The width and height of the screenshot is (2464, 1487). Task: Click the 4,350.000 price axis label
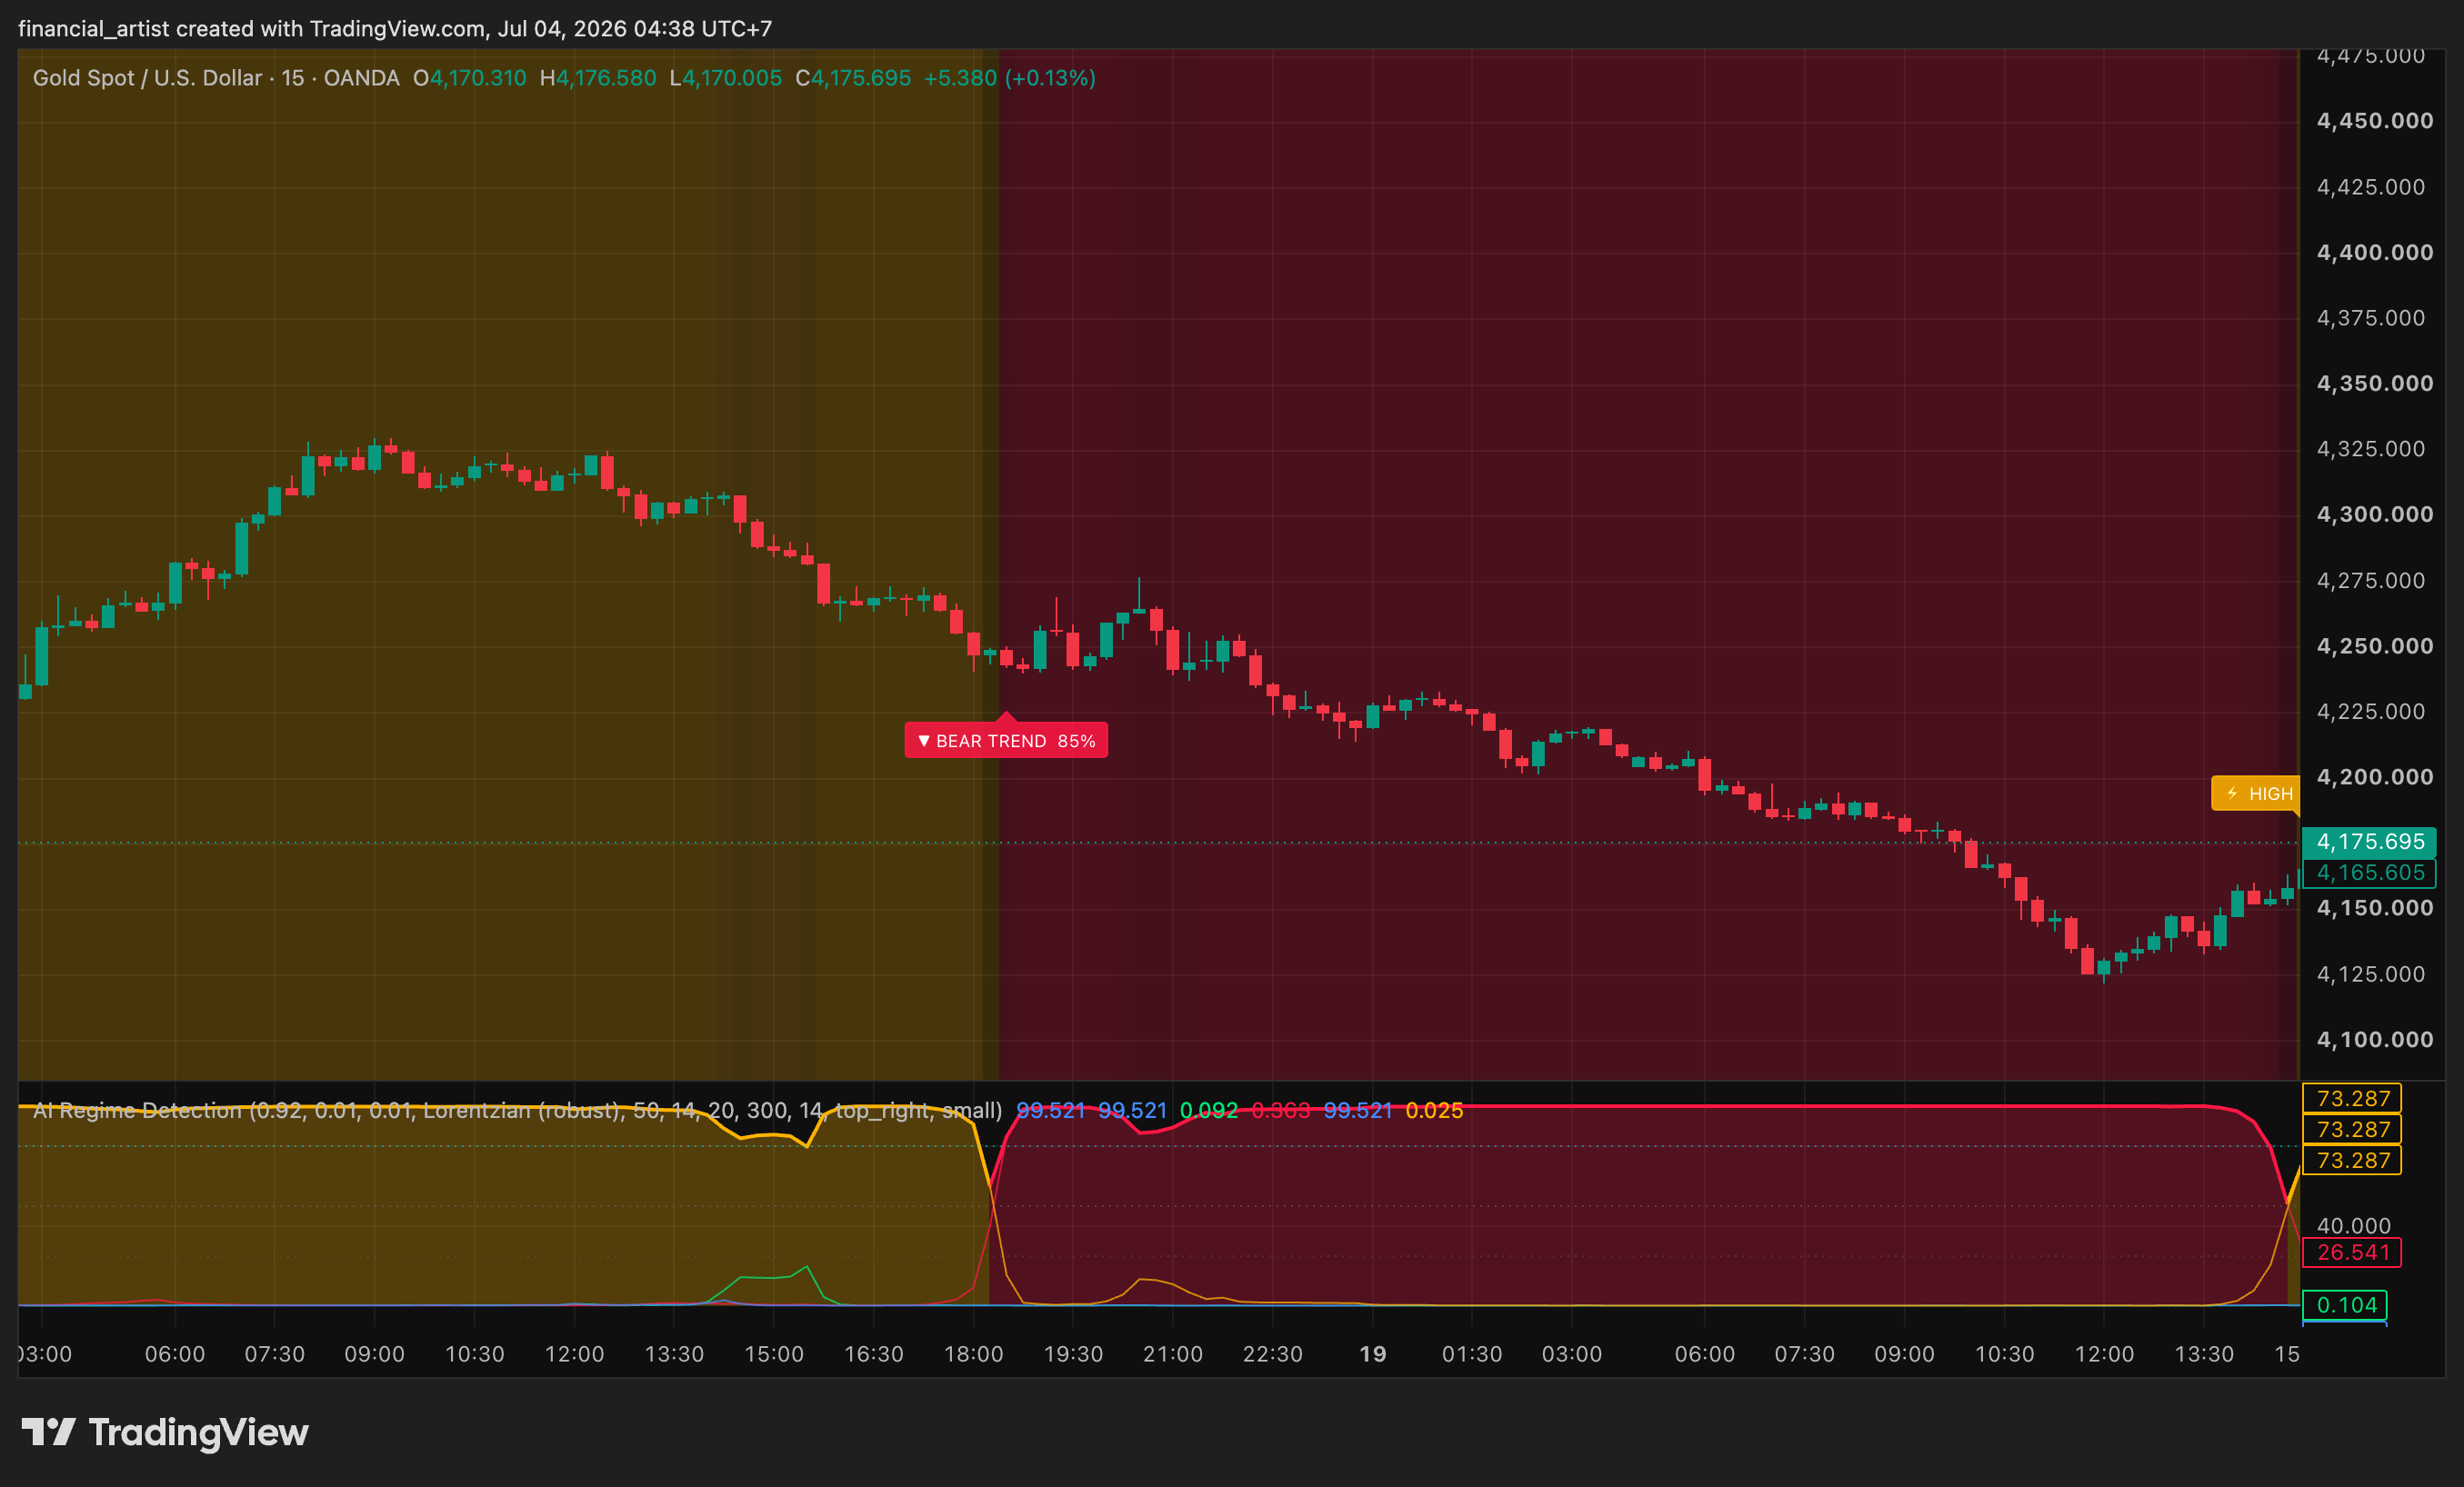2375,383
